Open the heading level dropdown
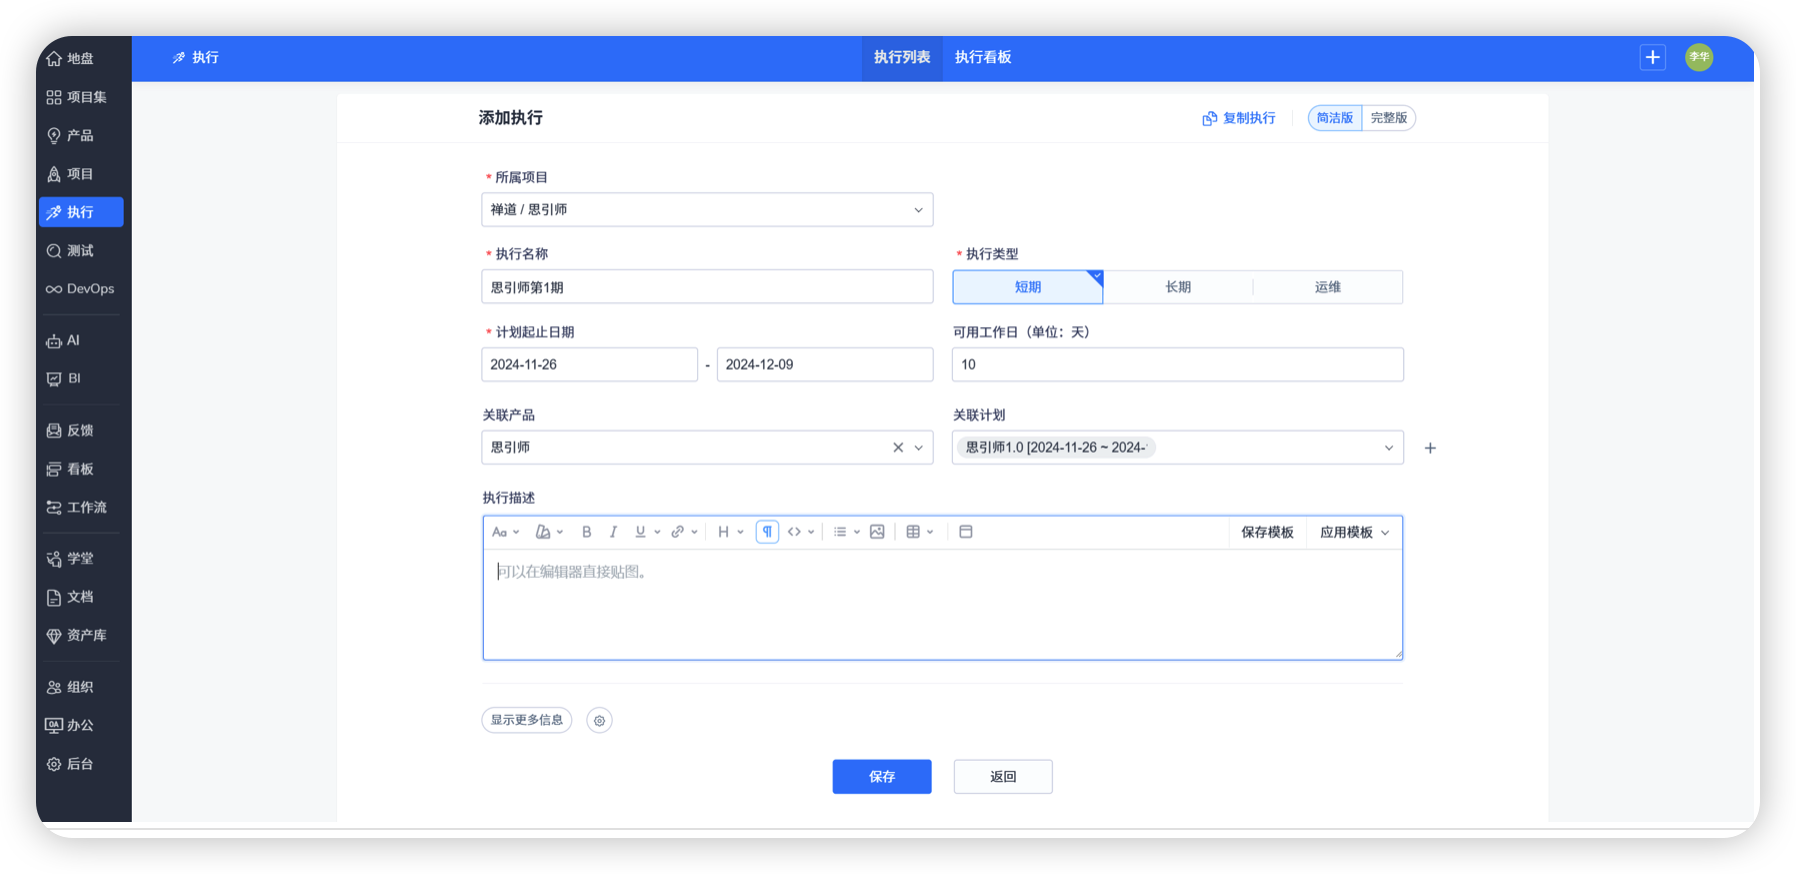The width and height of the screenshot is (1796, 874). 730,532
